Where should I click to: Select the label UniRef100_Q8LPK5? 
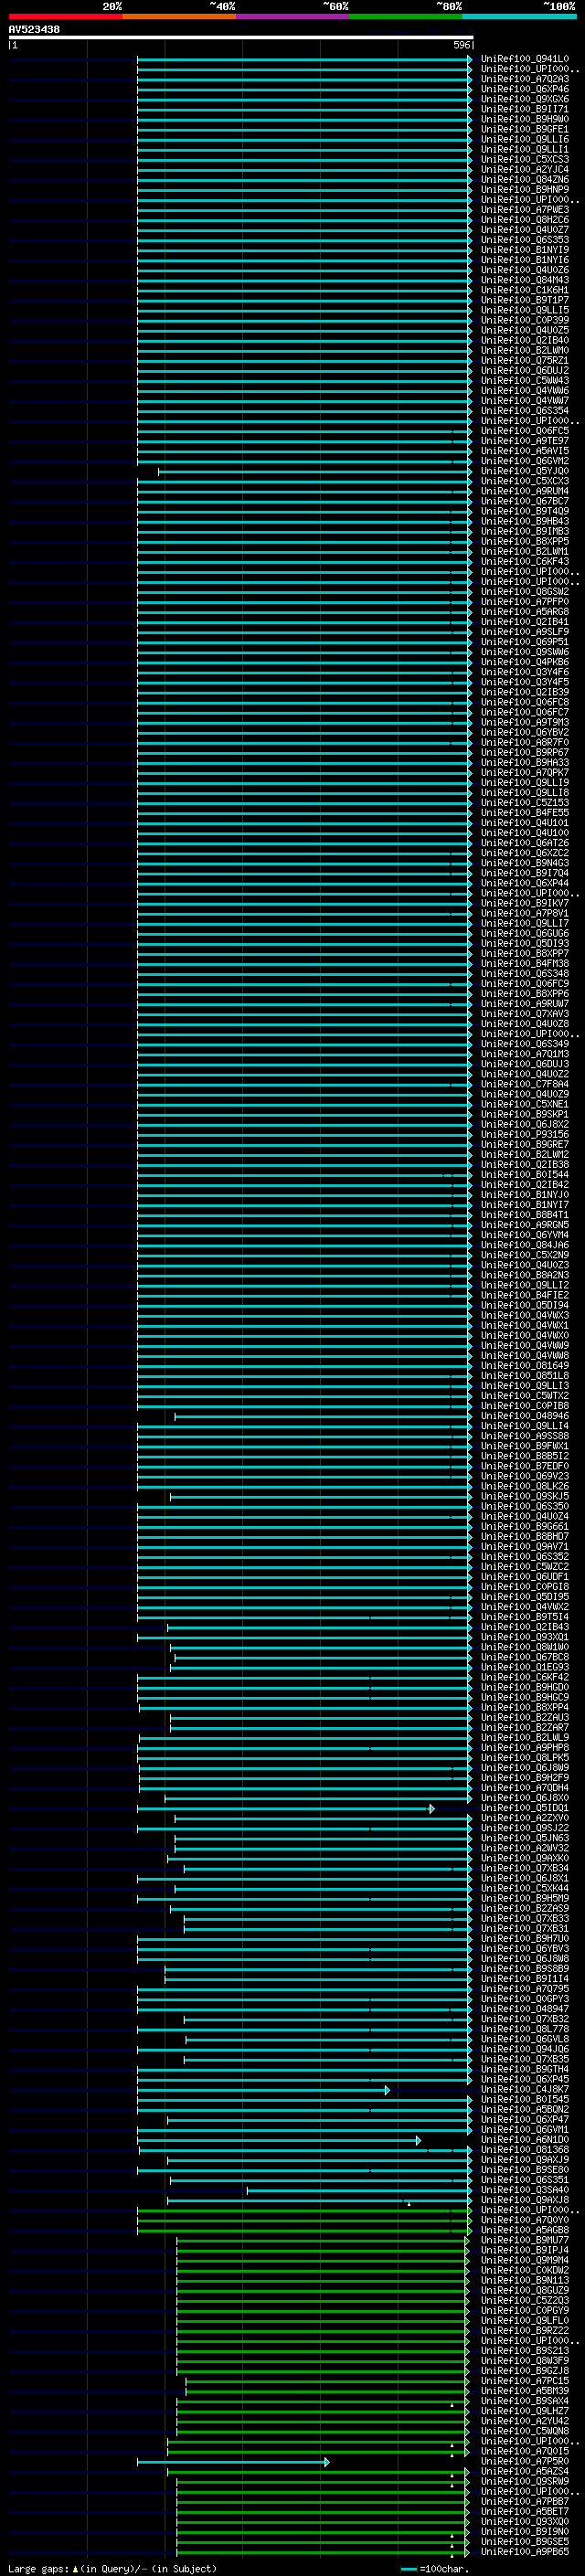pos(525,1758)
